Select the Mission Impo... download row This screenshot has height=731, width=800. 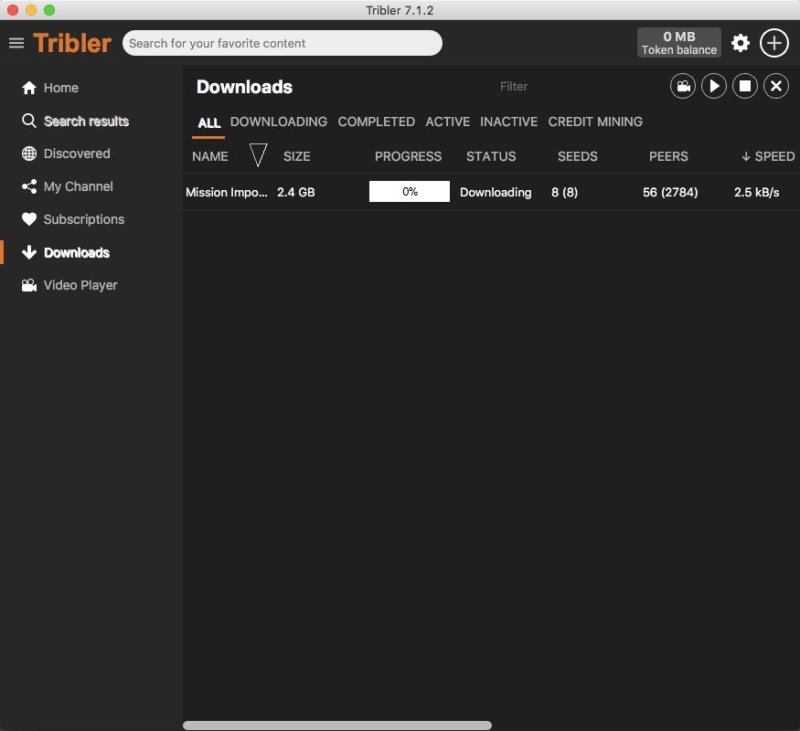tap(491, 192)
